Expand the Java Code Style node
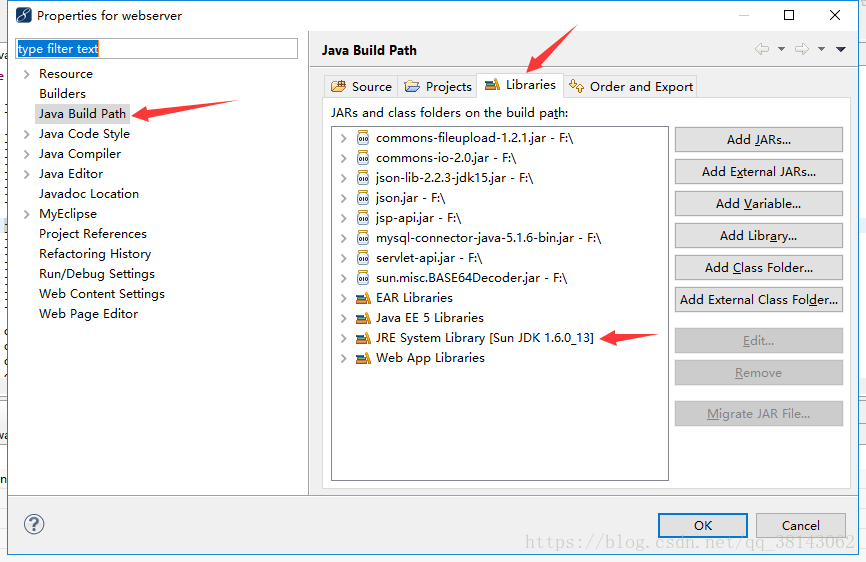The height and width of the screenshot is (562, 866). pyautogui.click(x=27, y=134)
